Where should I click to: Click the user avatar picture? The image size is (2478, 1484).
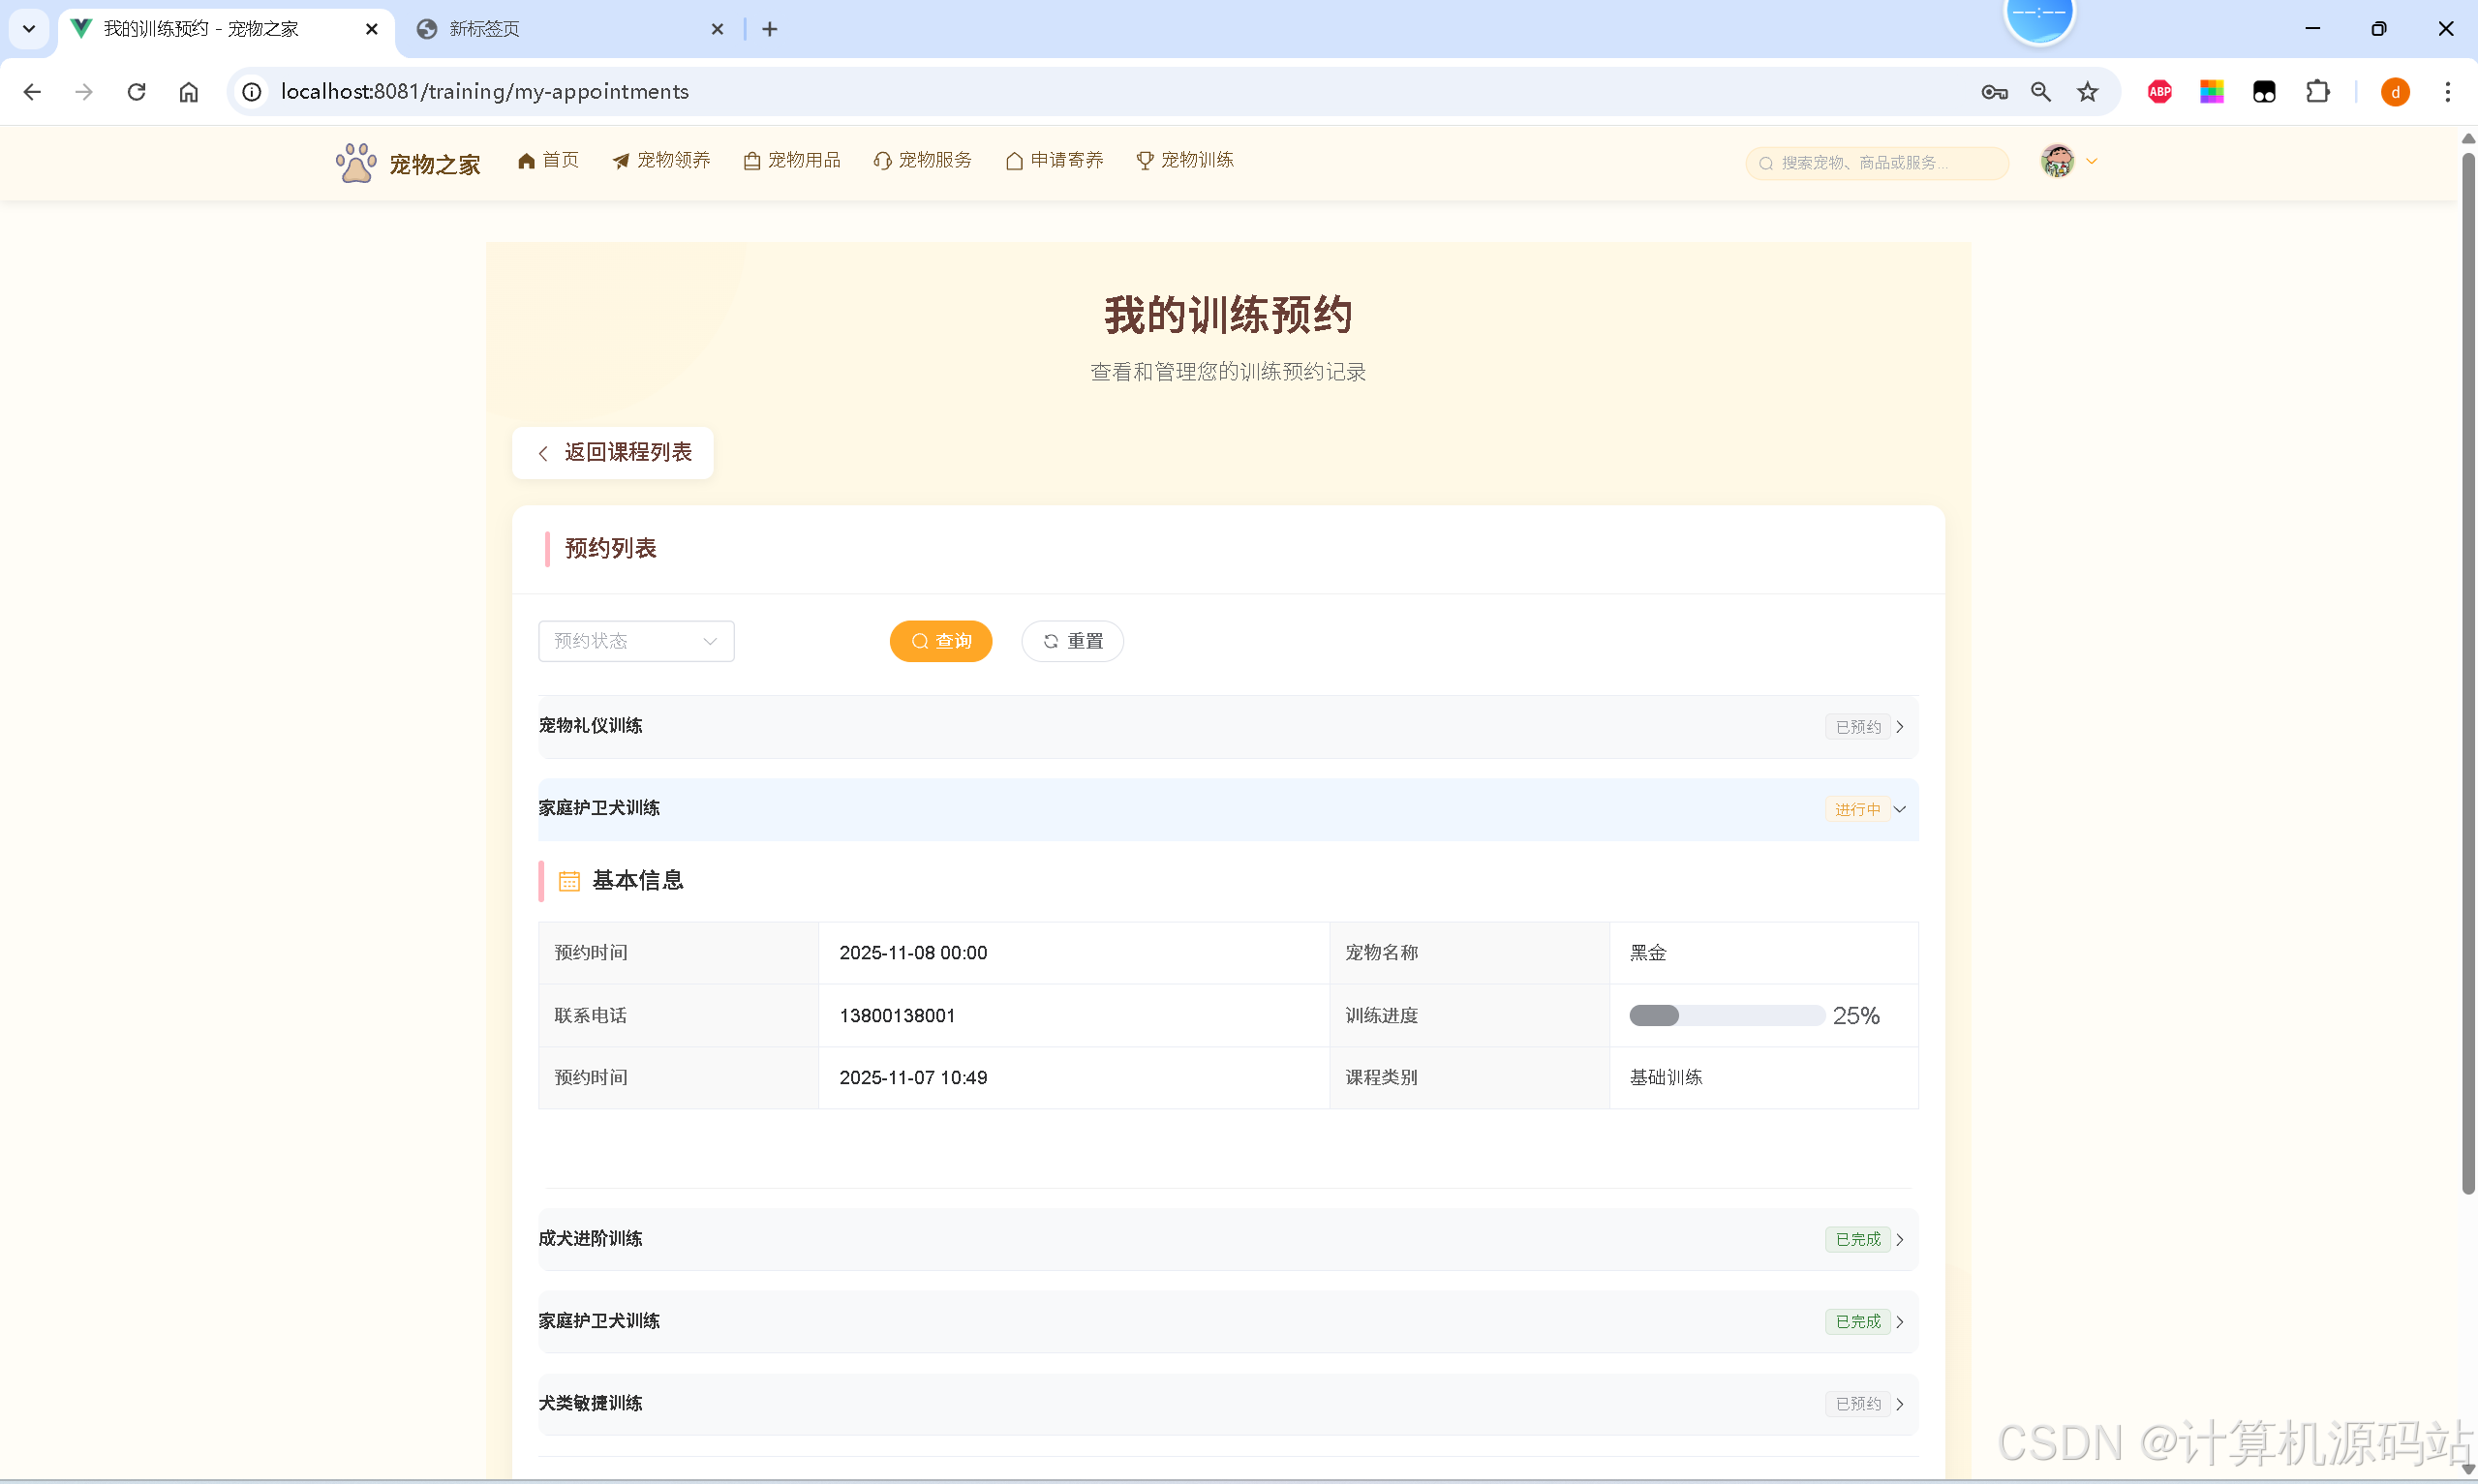pyautogui.click(x=2057, y=161)
